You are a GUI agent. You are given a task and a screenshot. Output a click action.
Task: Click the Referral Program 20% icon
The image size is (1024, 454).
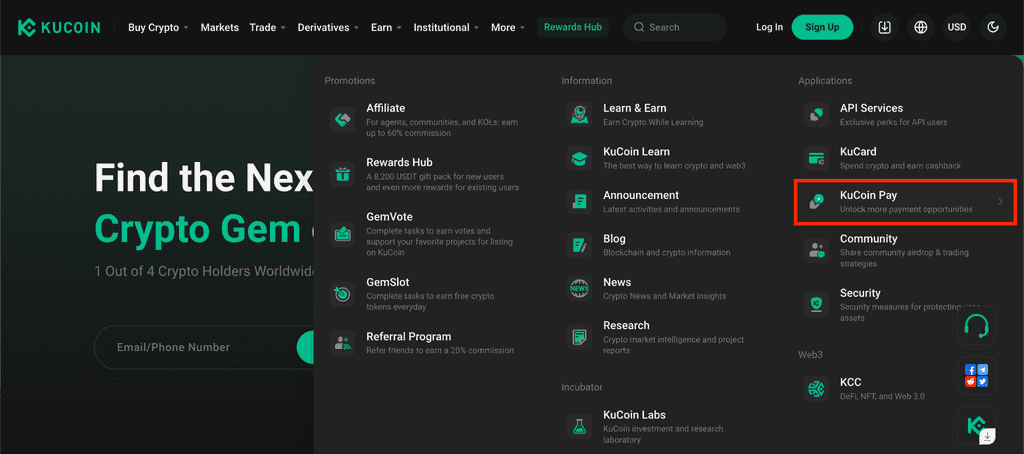(342, 342)
